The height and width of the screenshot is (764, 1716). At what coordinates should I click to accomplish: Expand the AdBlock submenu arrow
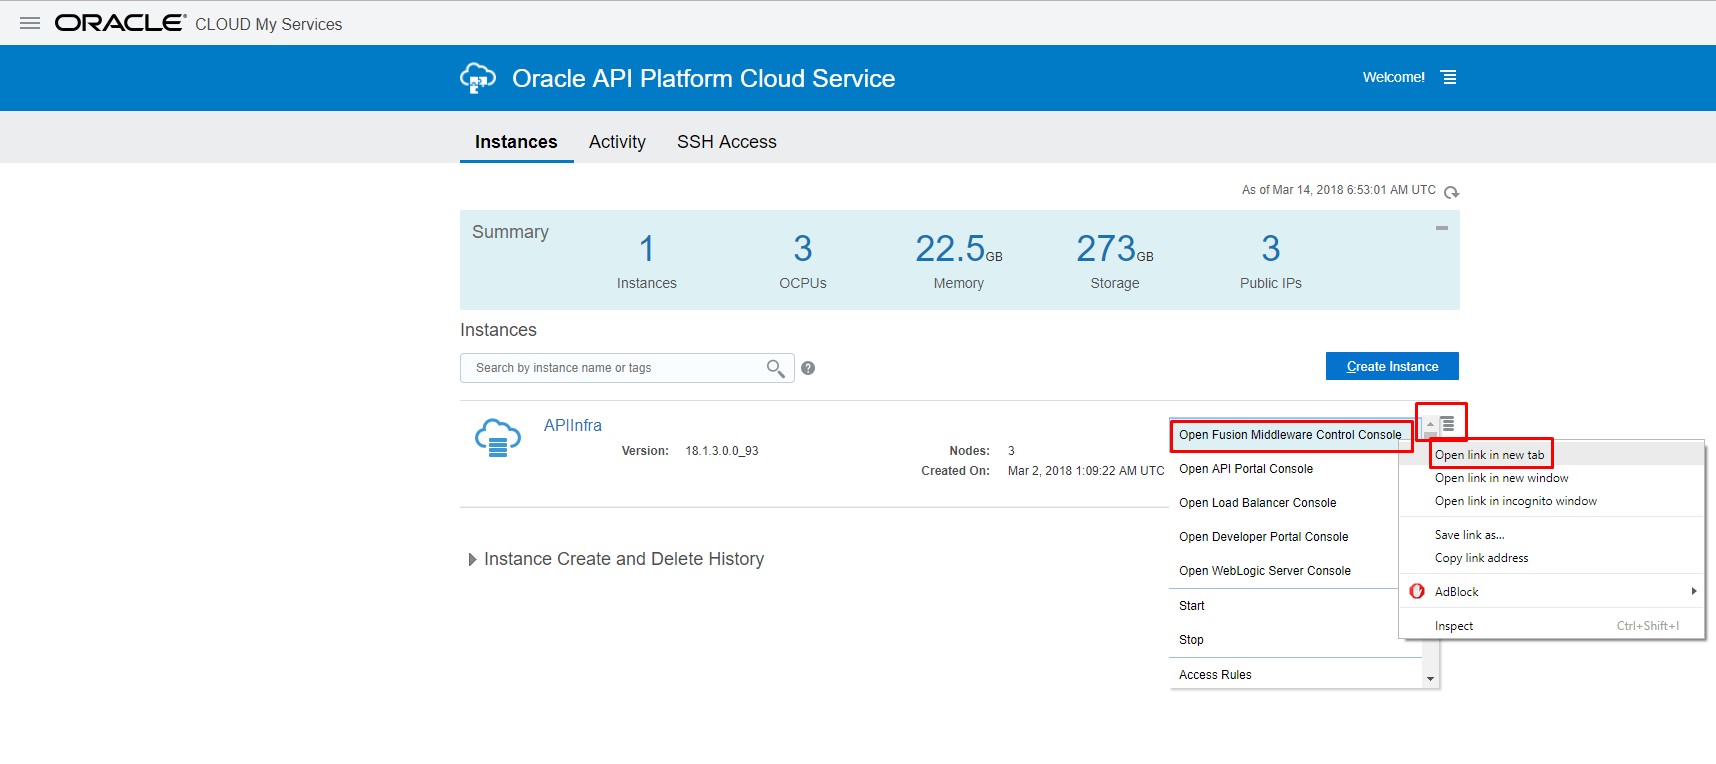(x=1693, y=591)
